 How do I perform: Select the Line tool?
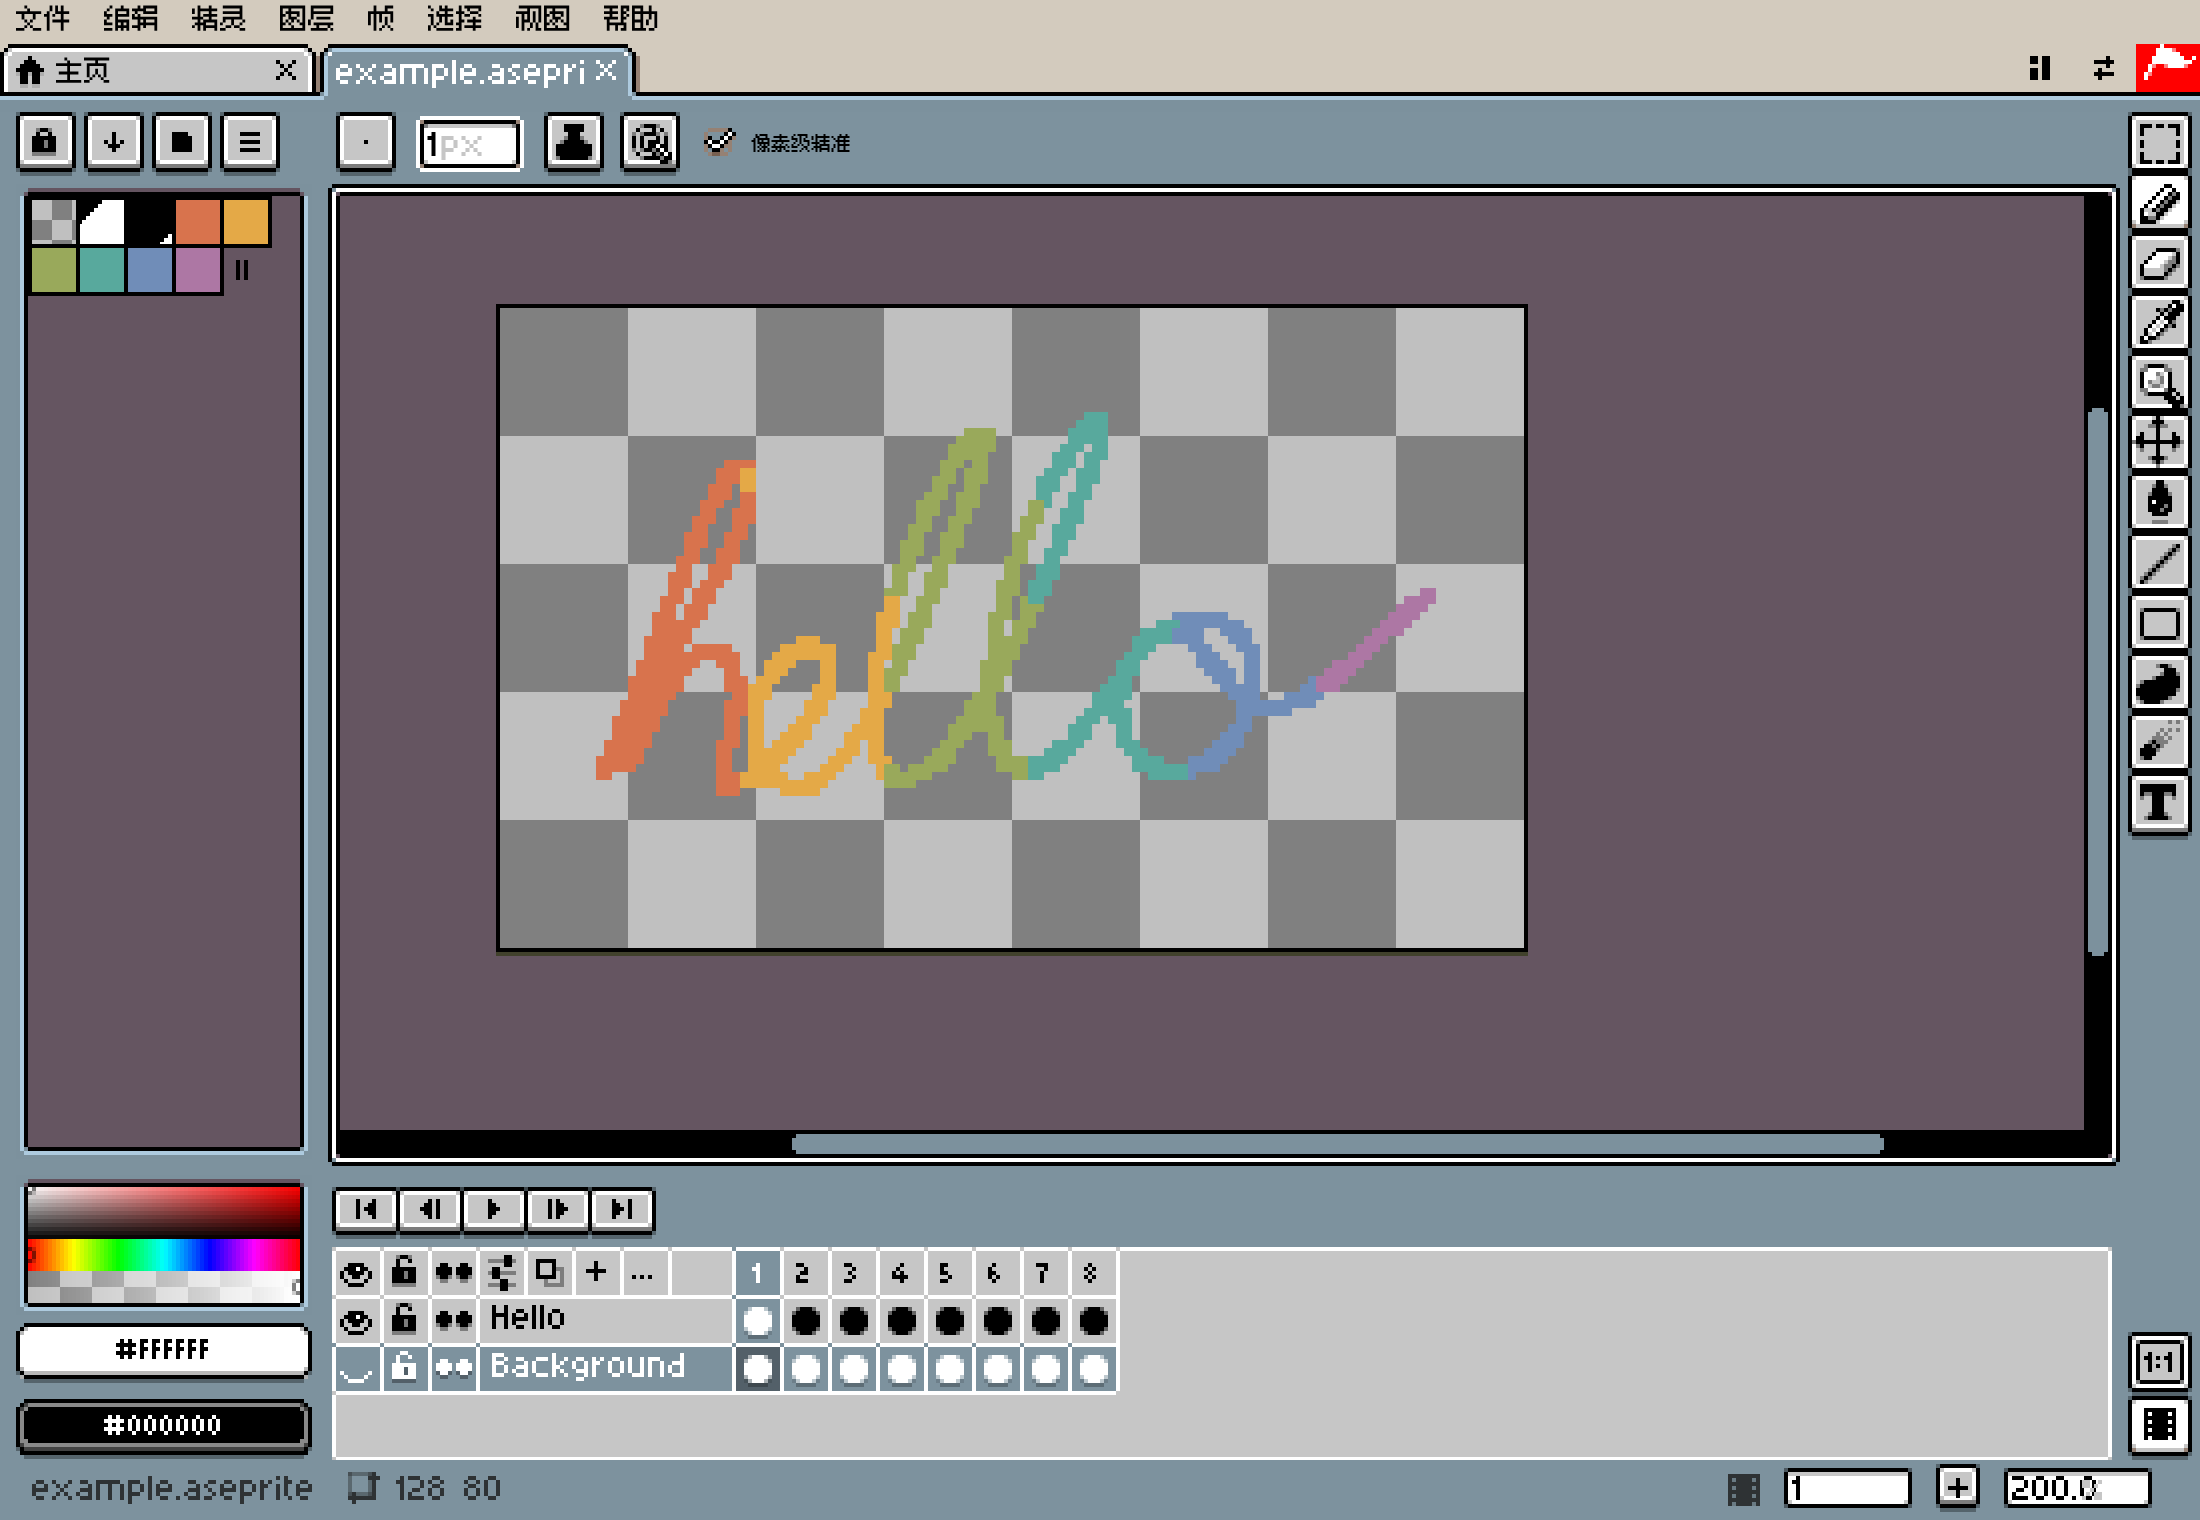[x=2160, y=563]
